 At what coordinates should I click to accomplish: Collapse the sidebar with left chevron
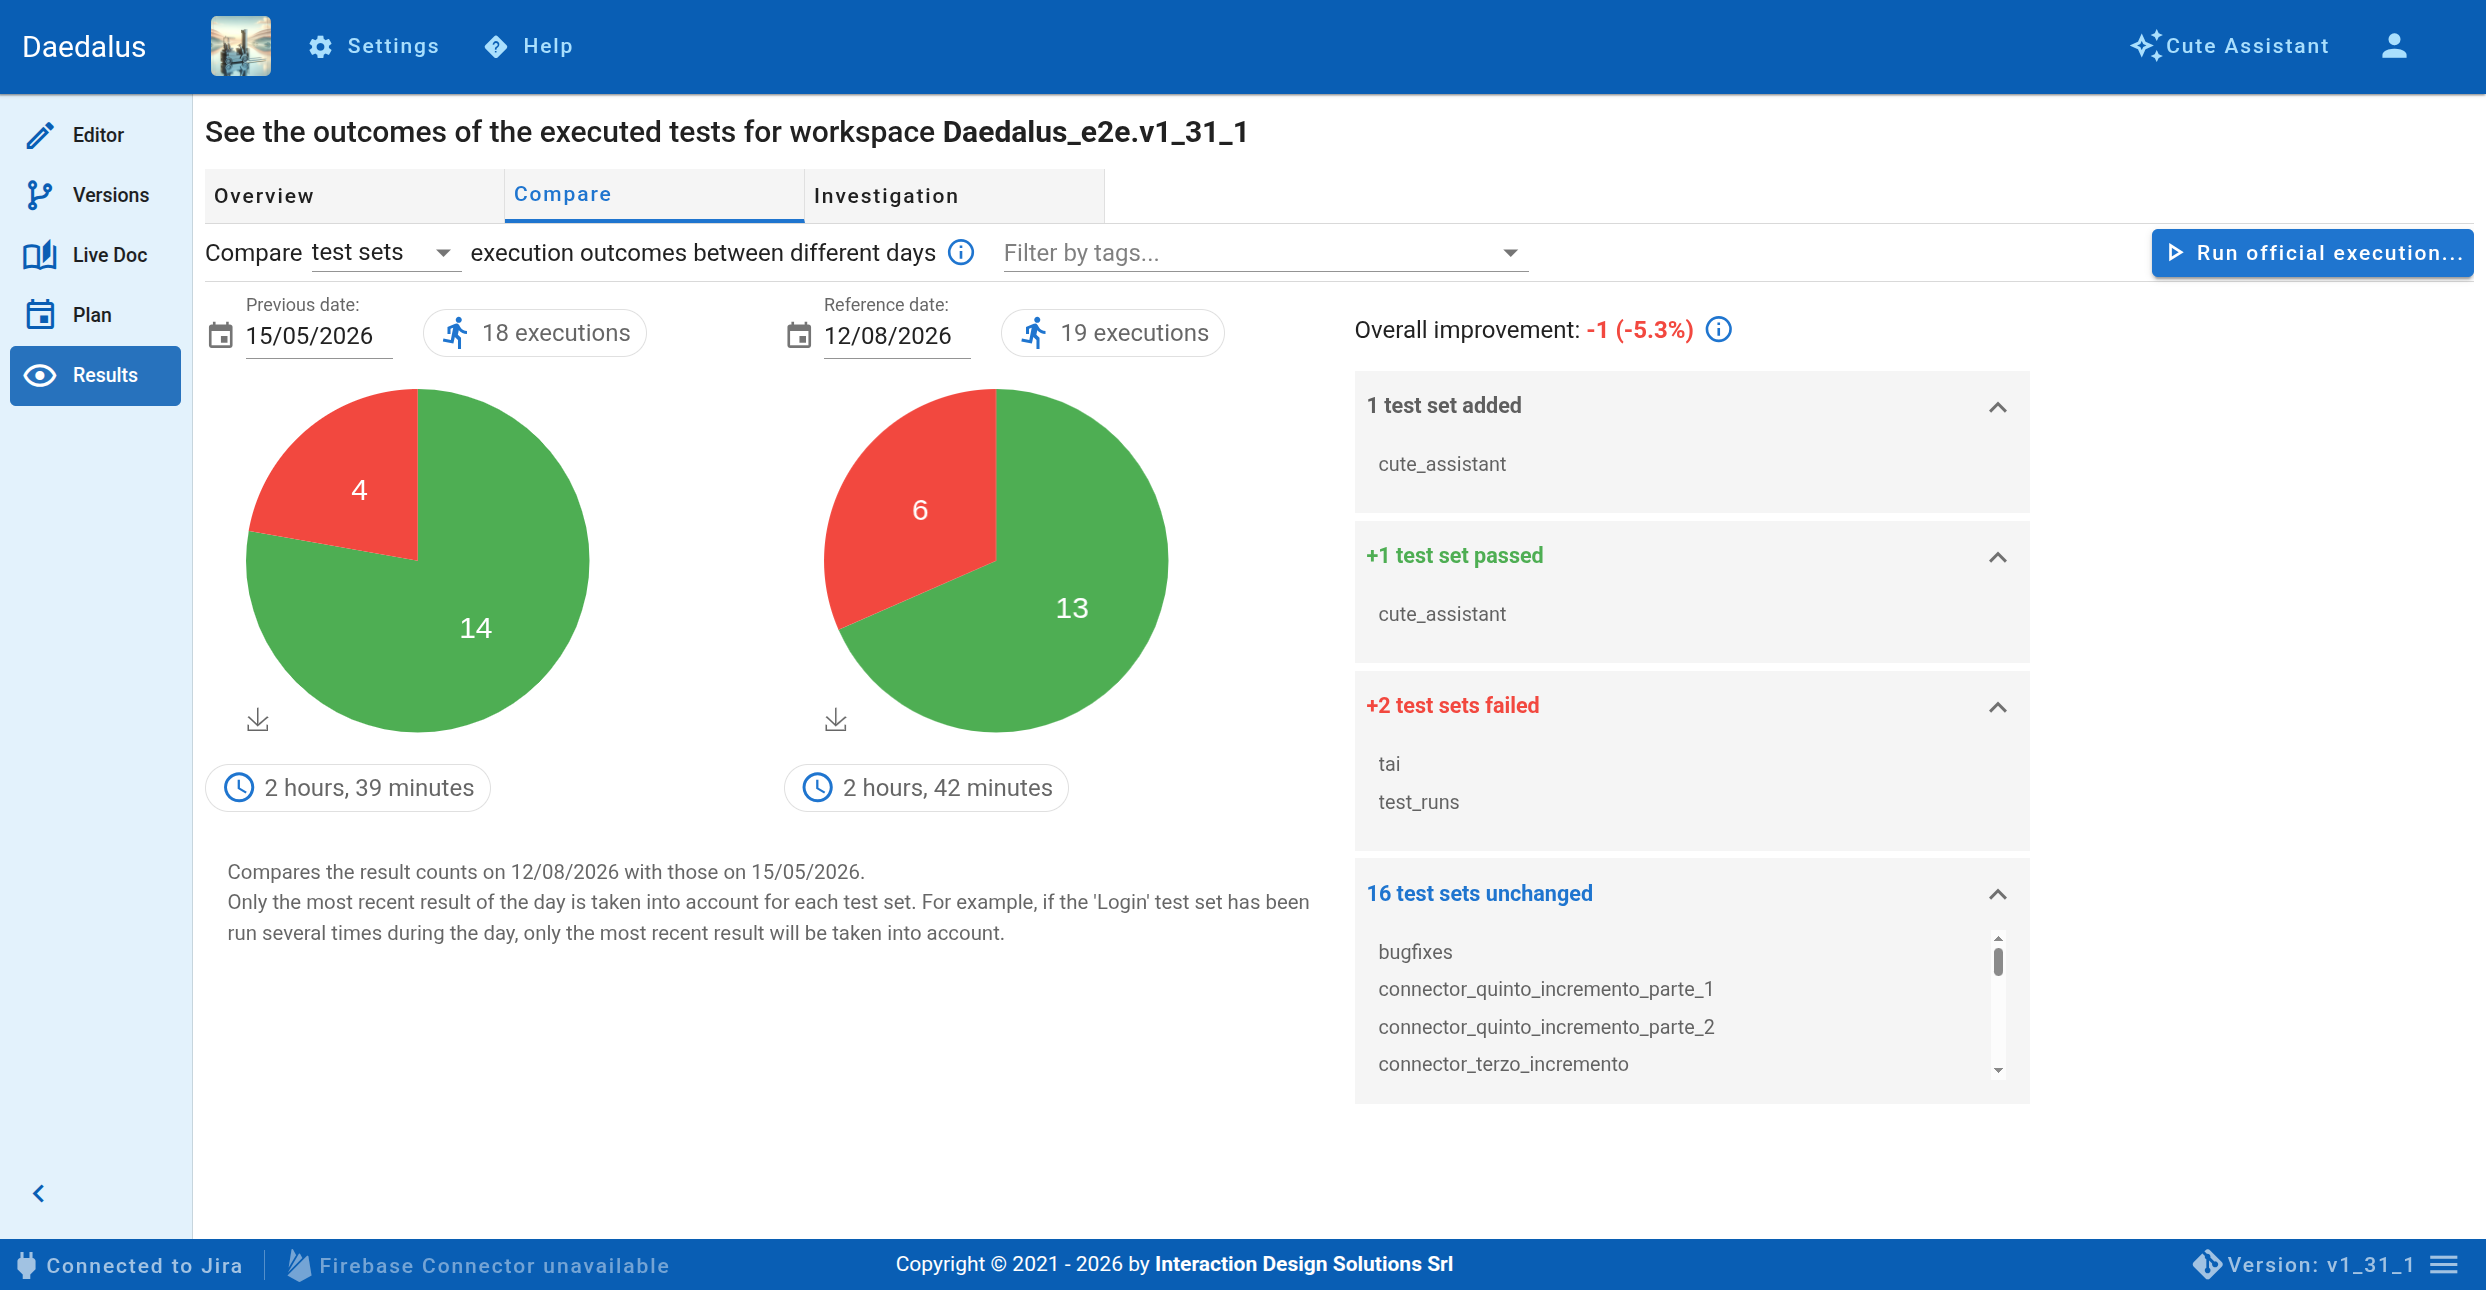(39, 1193)
